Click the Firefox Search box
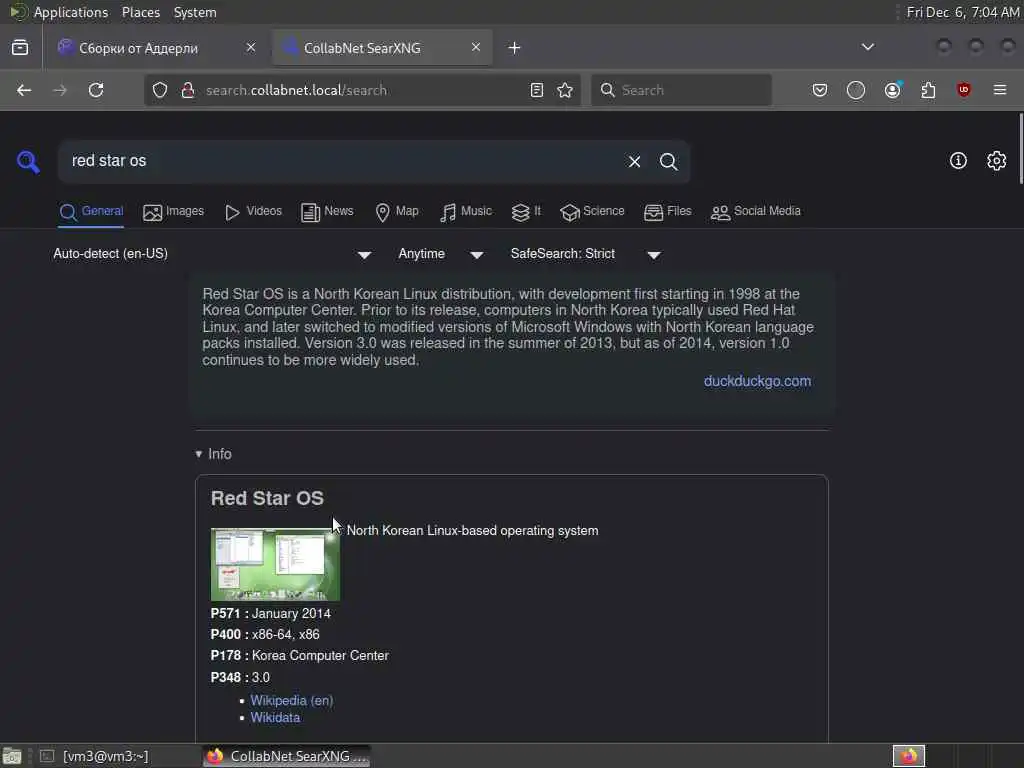The image size is (1024, 768). coord(681,90)
